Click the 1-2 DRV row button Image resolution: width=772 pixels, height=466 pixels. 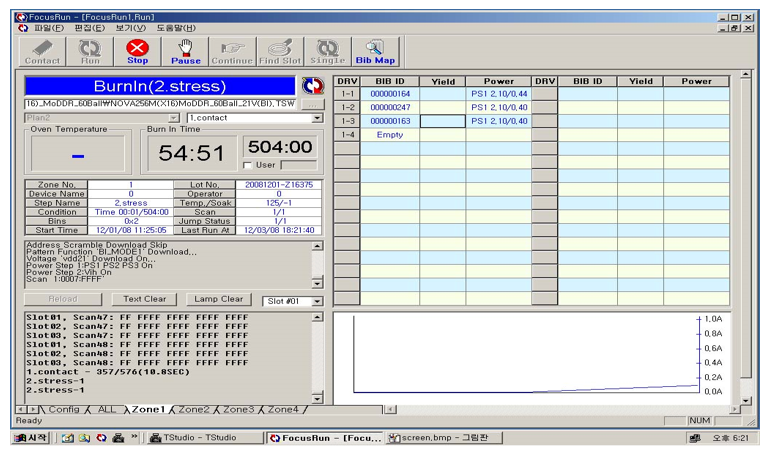point(347,107)
